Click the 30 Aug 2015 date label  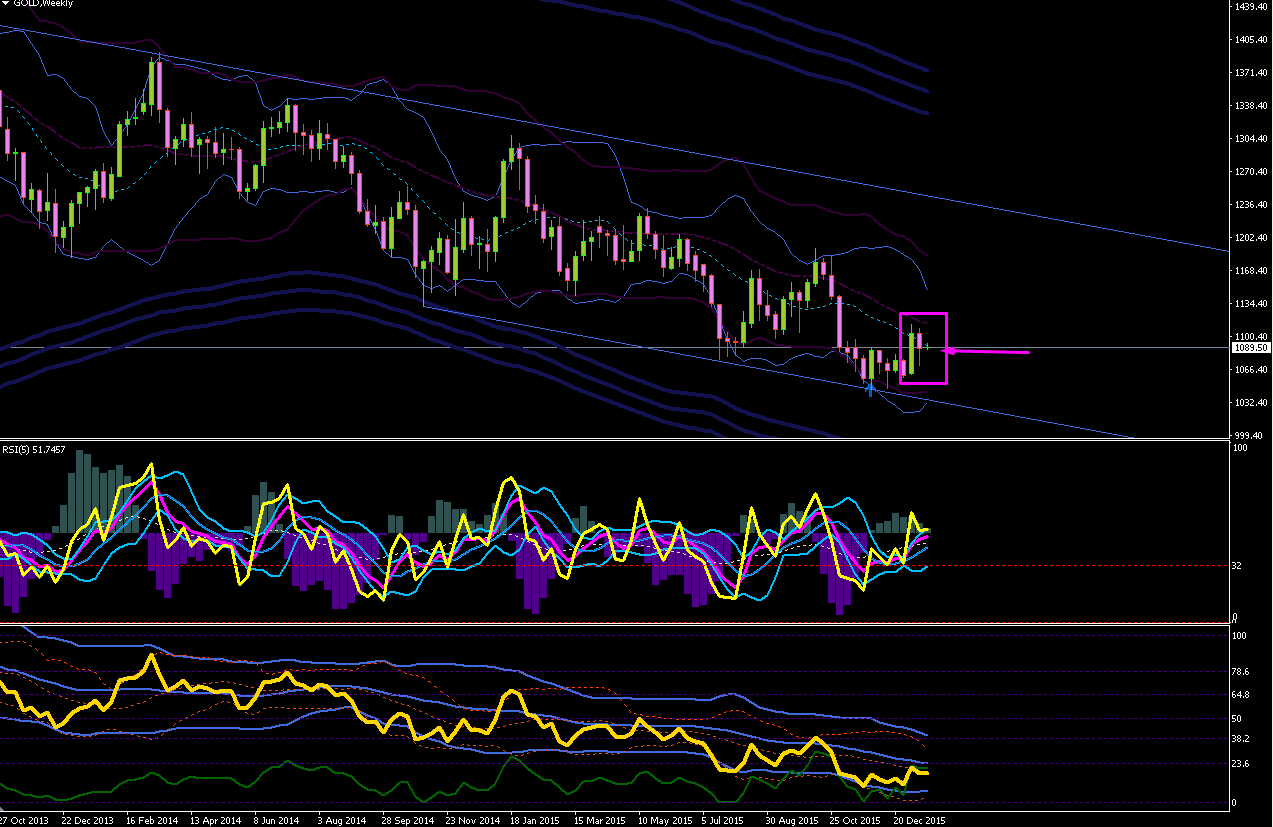coord(792,819)
